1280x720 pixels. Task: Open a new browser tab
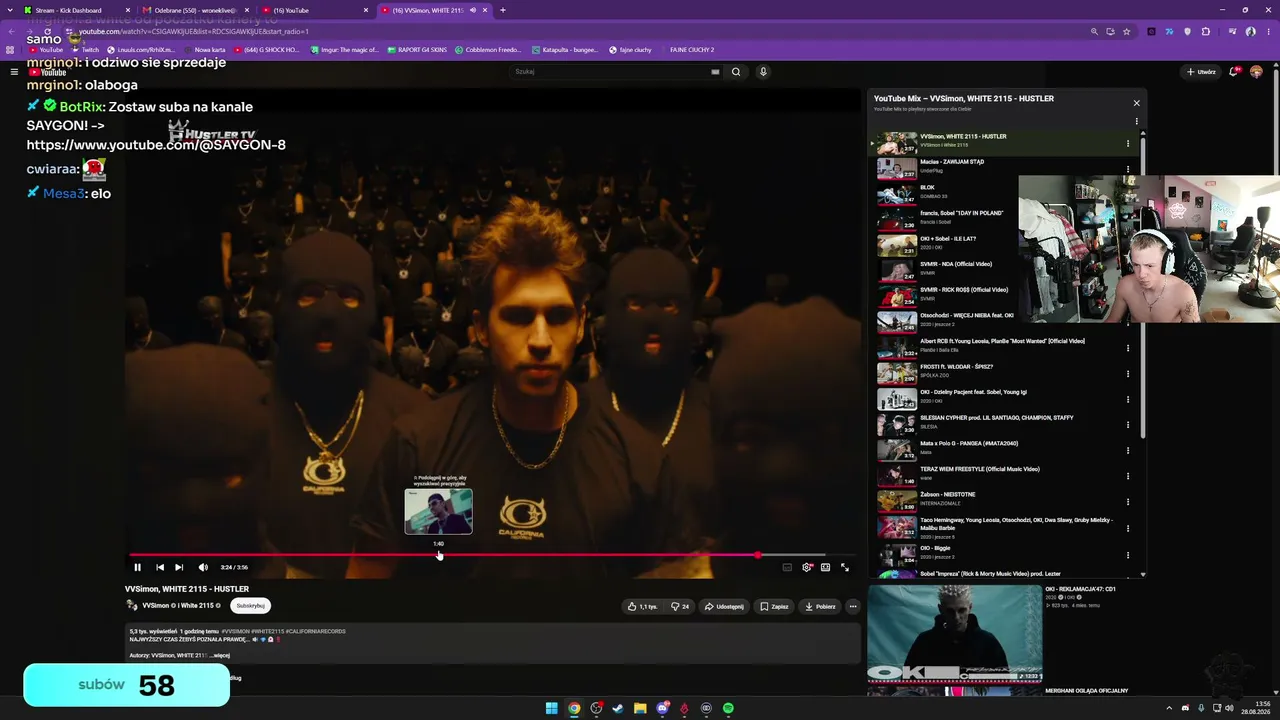point(503,10)
